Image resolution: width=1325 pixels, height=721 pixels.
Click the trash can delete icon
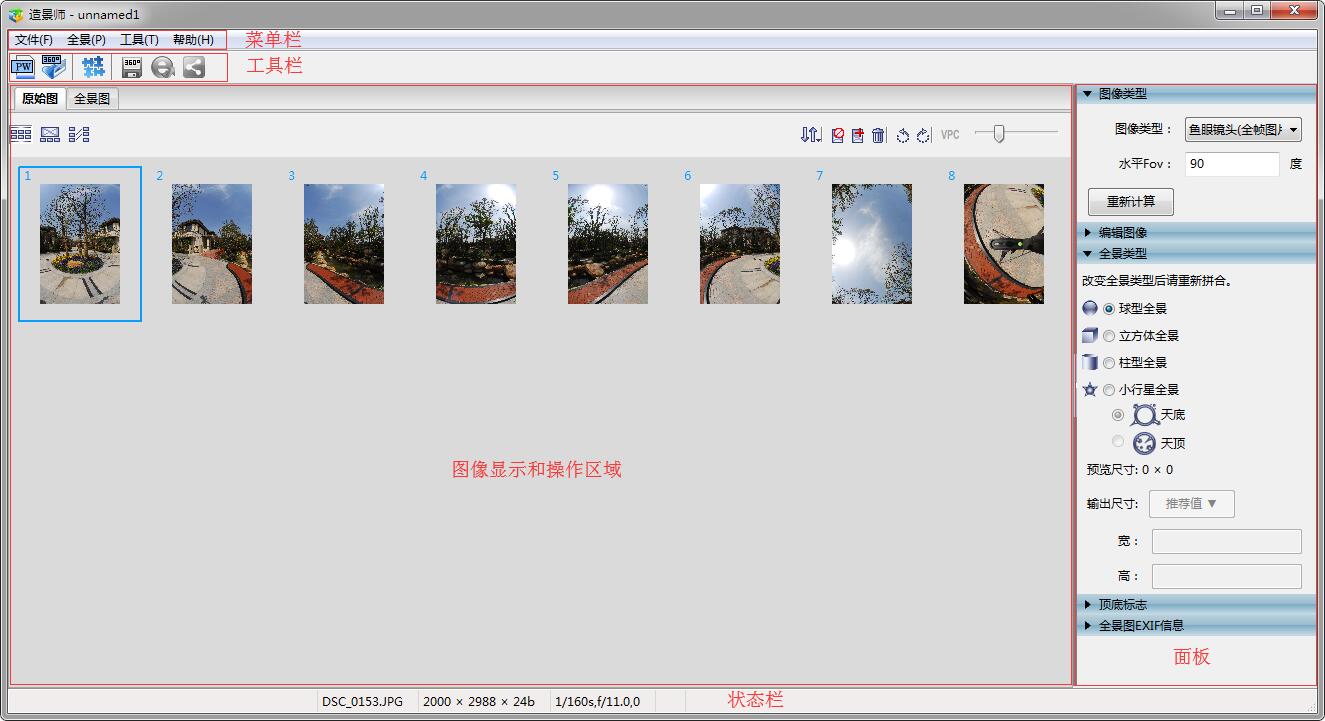point(878,135)
